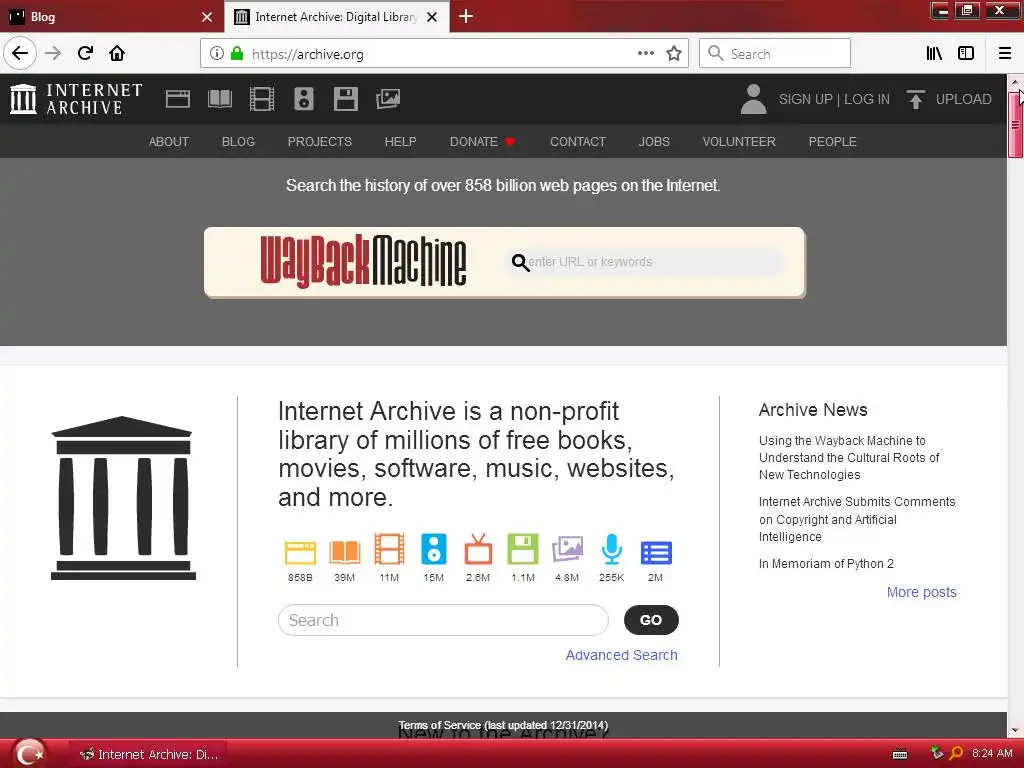Open the PROJECTS menu item
The image size is (1024, 768).
(319, 142)
